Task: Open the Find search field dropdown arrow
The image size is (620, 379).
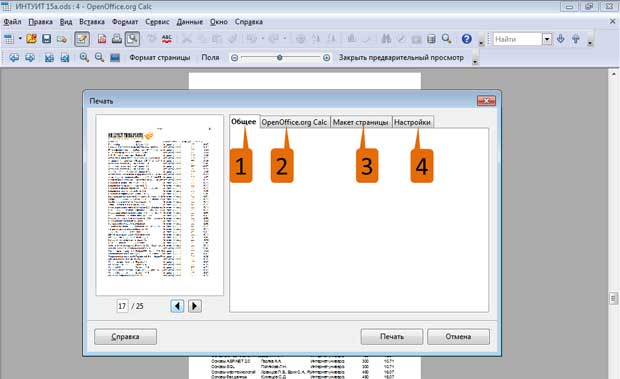Action: click(x=547, y=39)
